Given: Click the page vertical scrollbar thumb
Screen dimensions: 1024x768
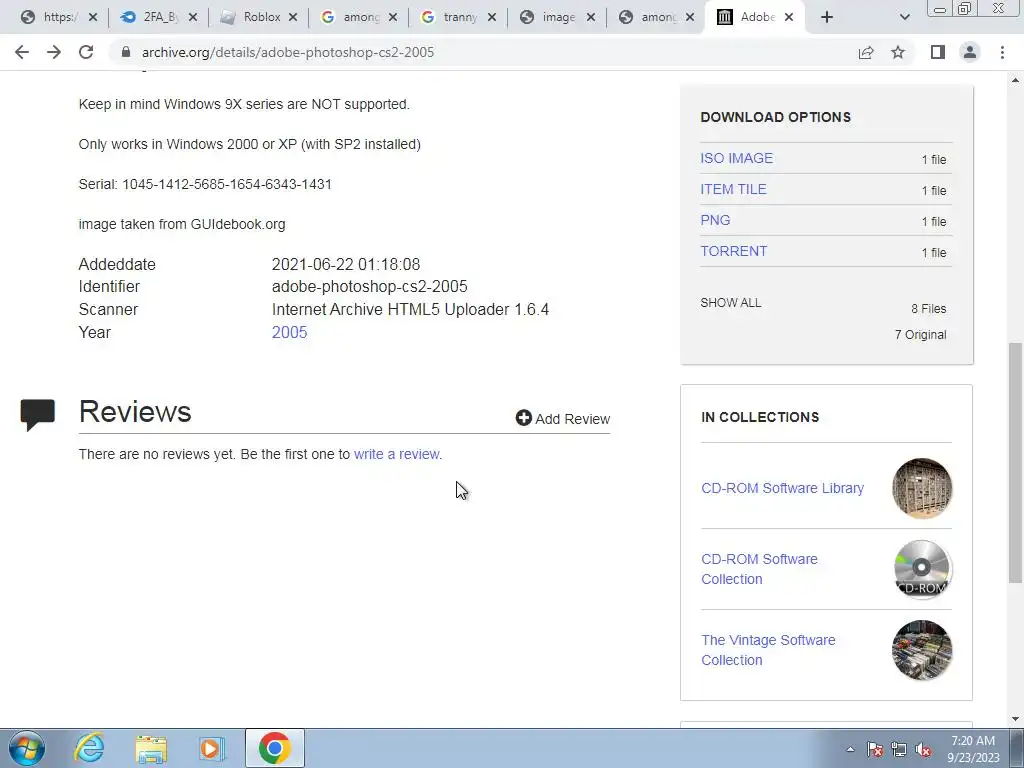Looking at the screenshot, I should pos(1015,462).
